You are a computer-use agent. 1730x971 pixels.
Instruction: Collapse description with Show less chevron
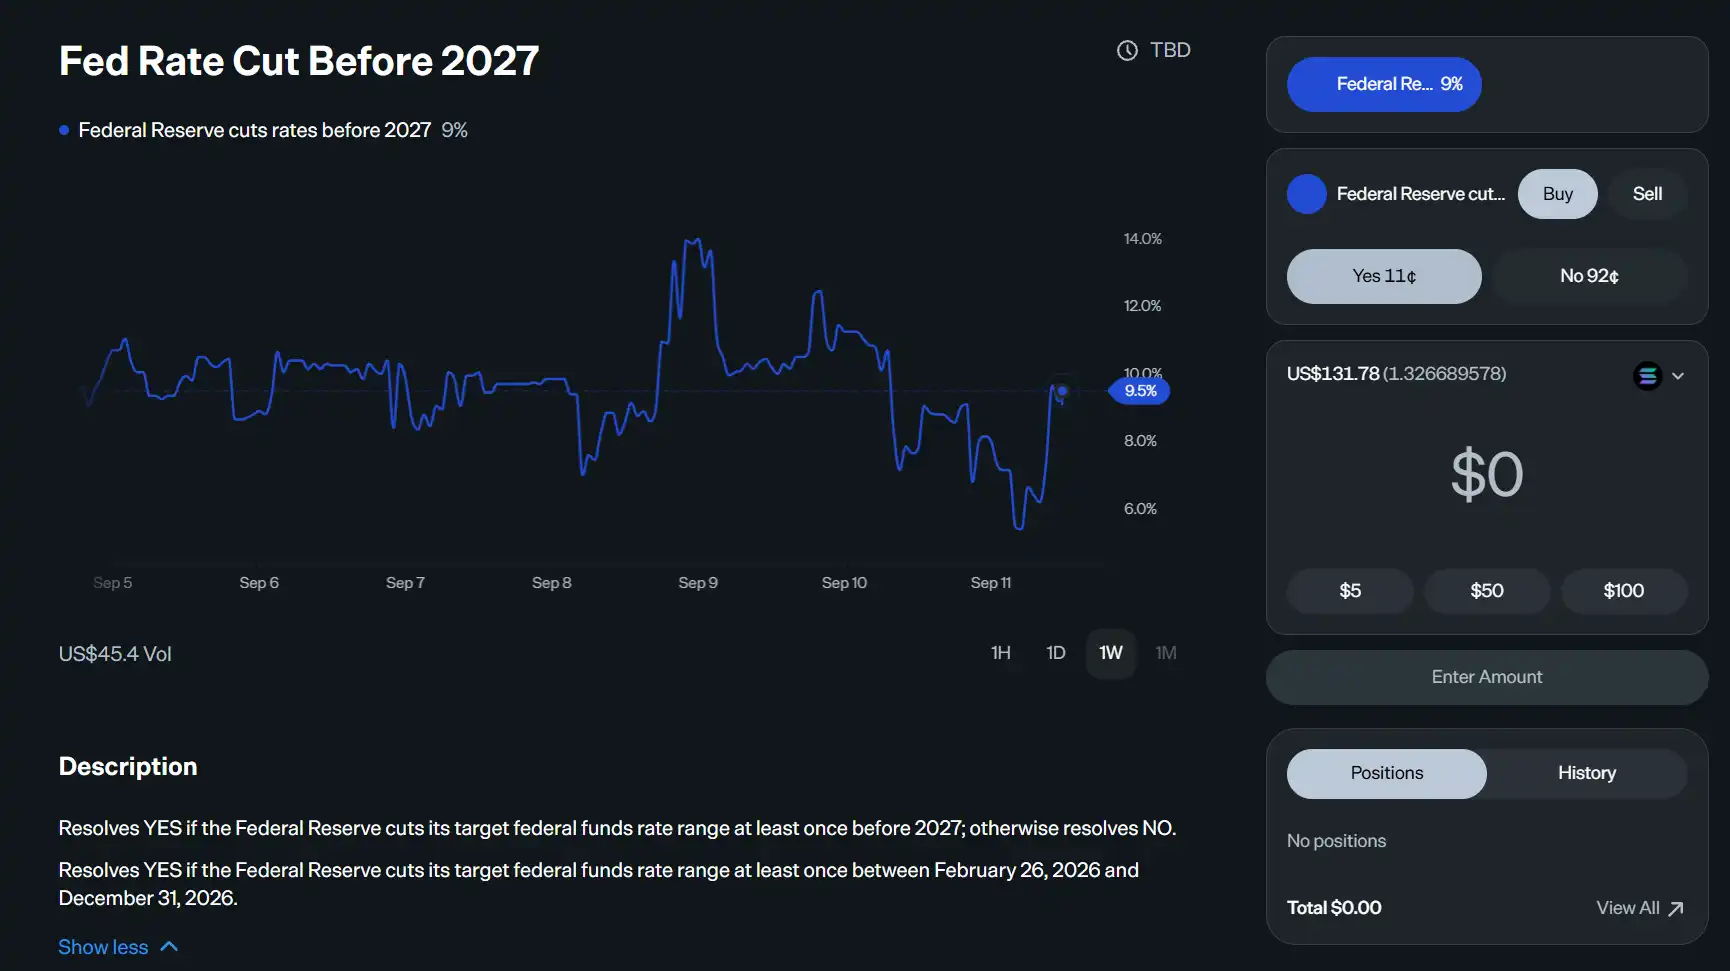[x=169, y=946]
